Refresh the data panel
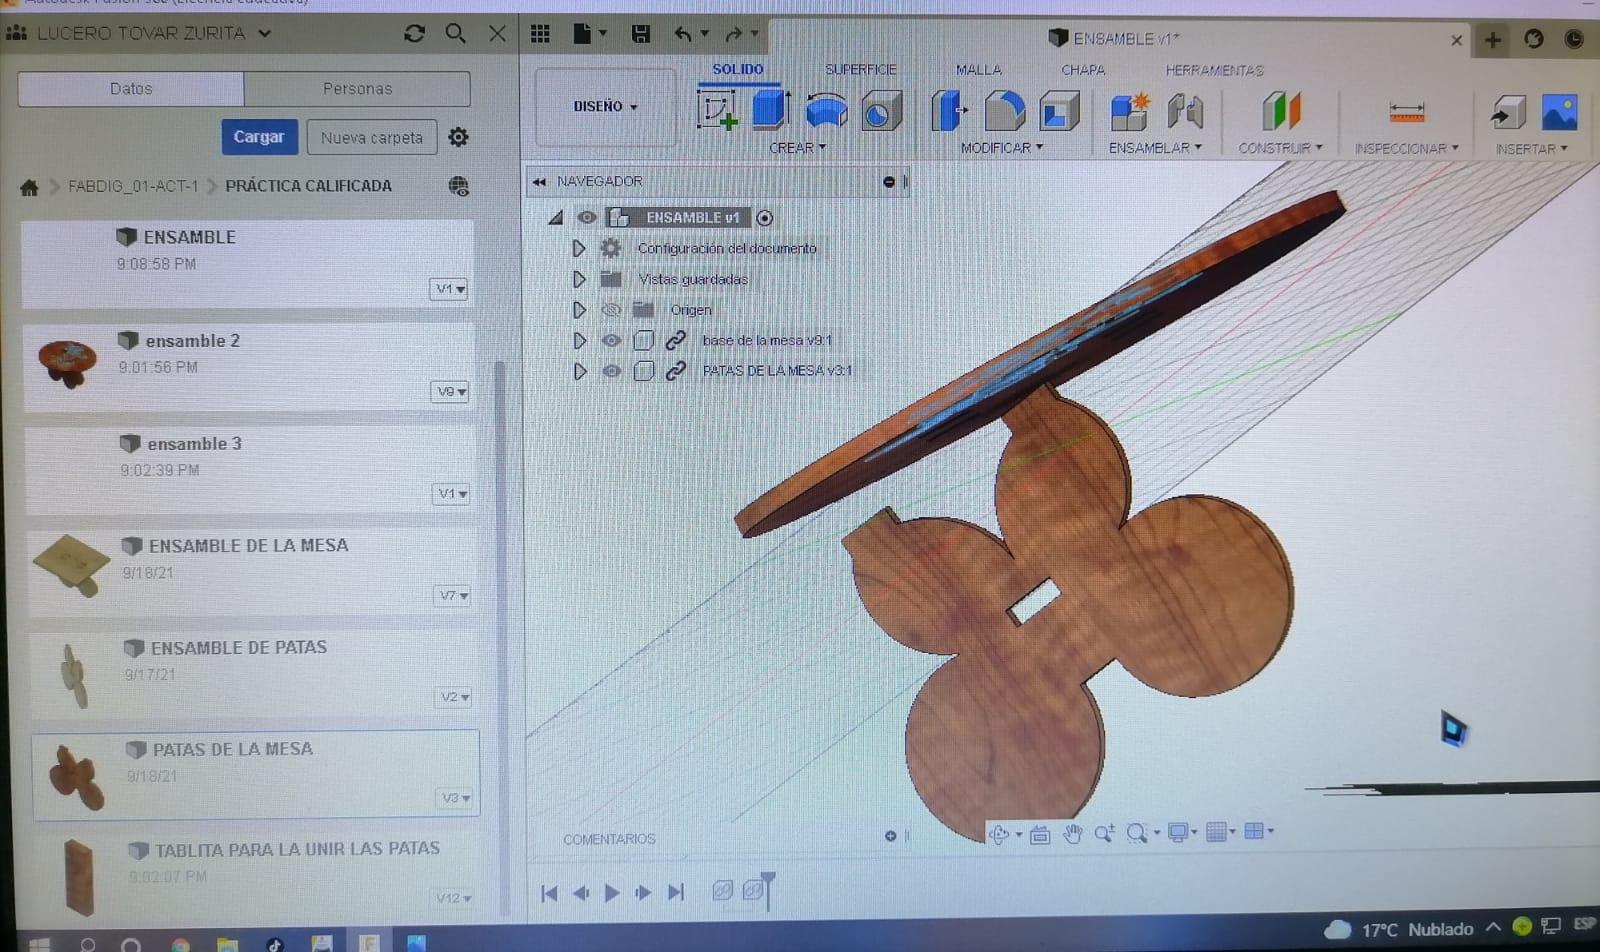Screen dimensions: 1600x952 point(414,33)
